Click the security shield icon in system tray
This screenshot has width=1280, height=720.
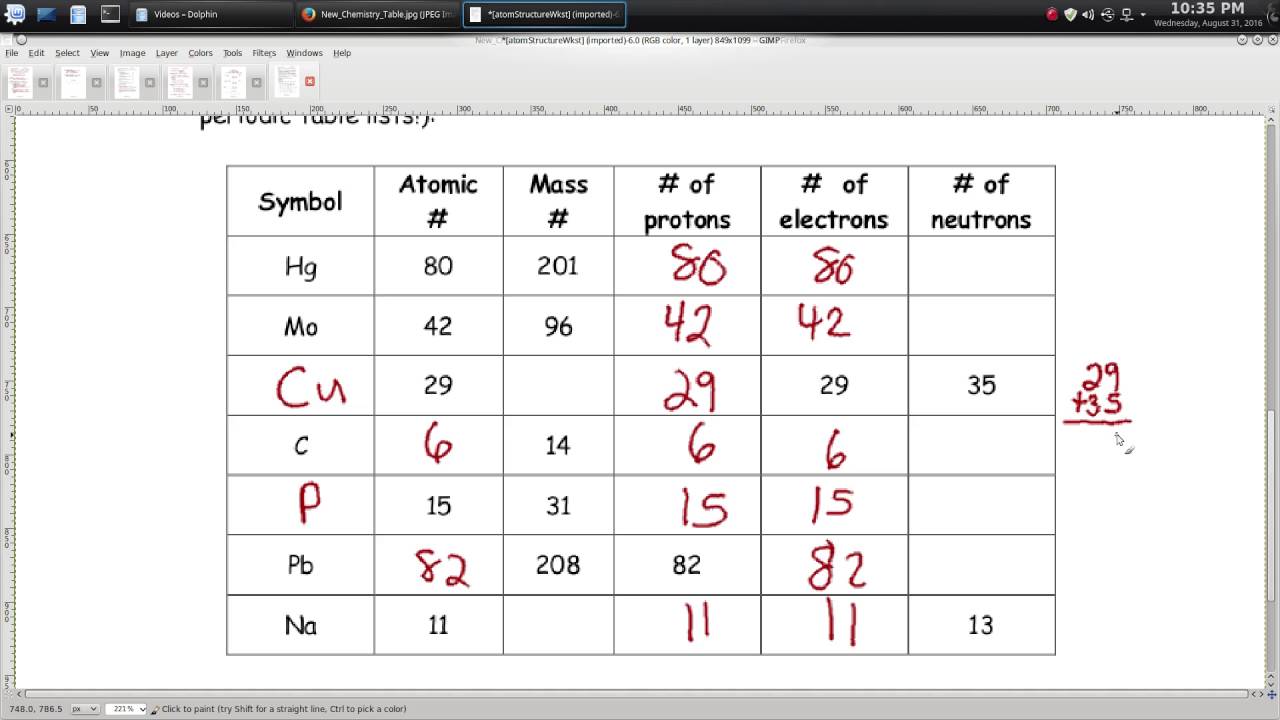pyautogui.click(x=1070, y=15)
